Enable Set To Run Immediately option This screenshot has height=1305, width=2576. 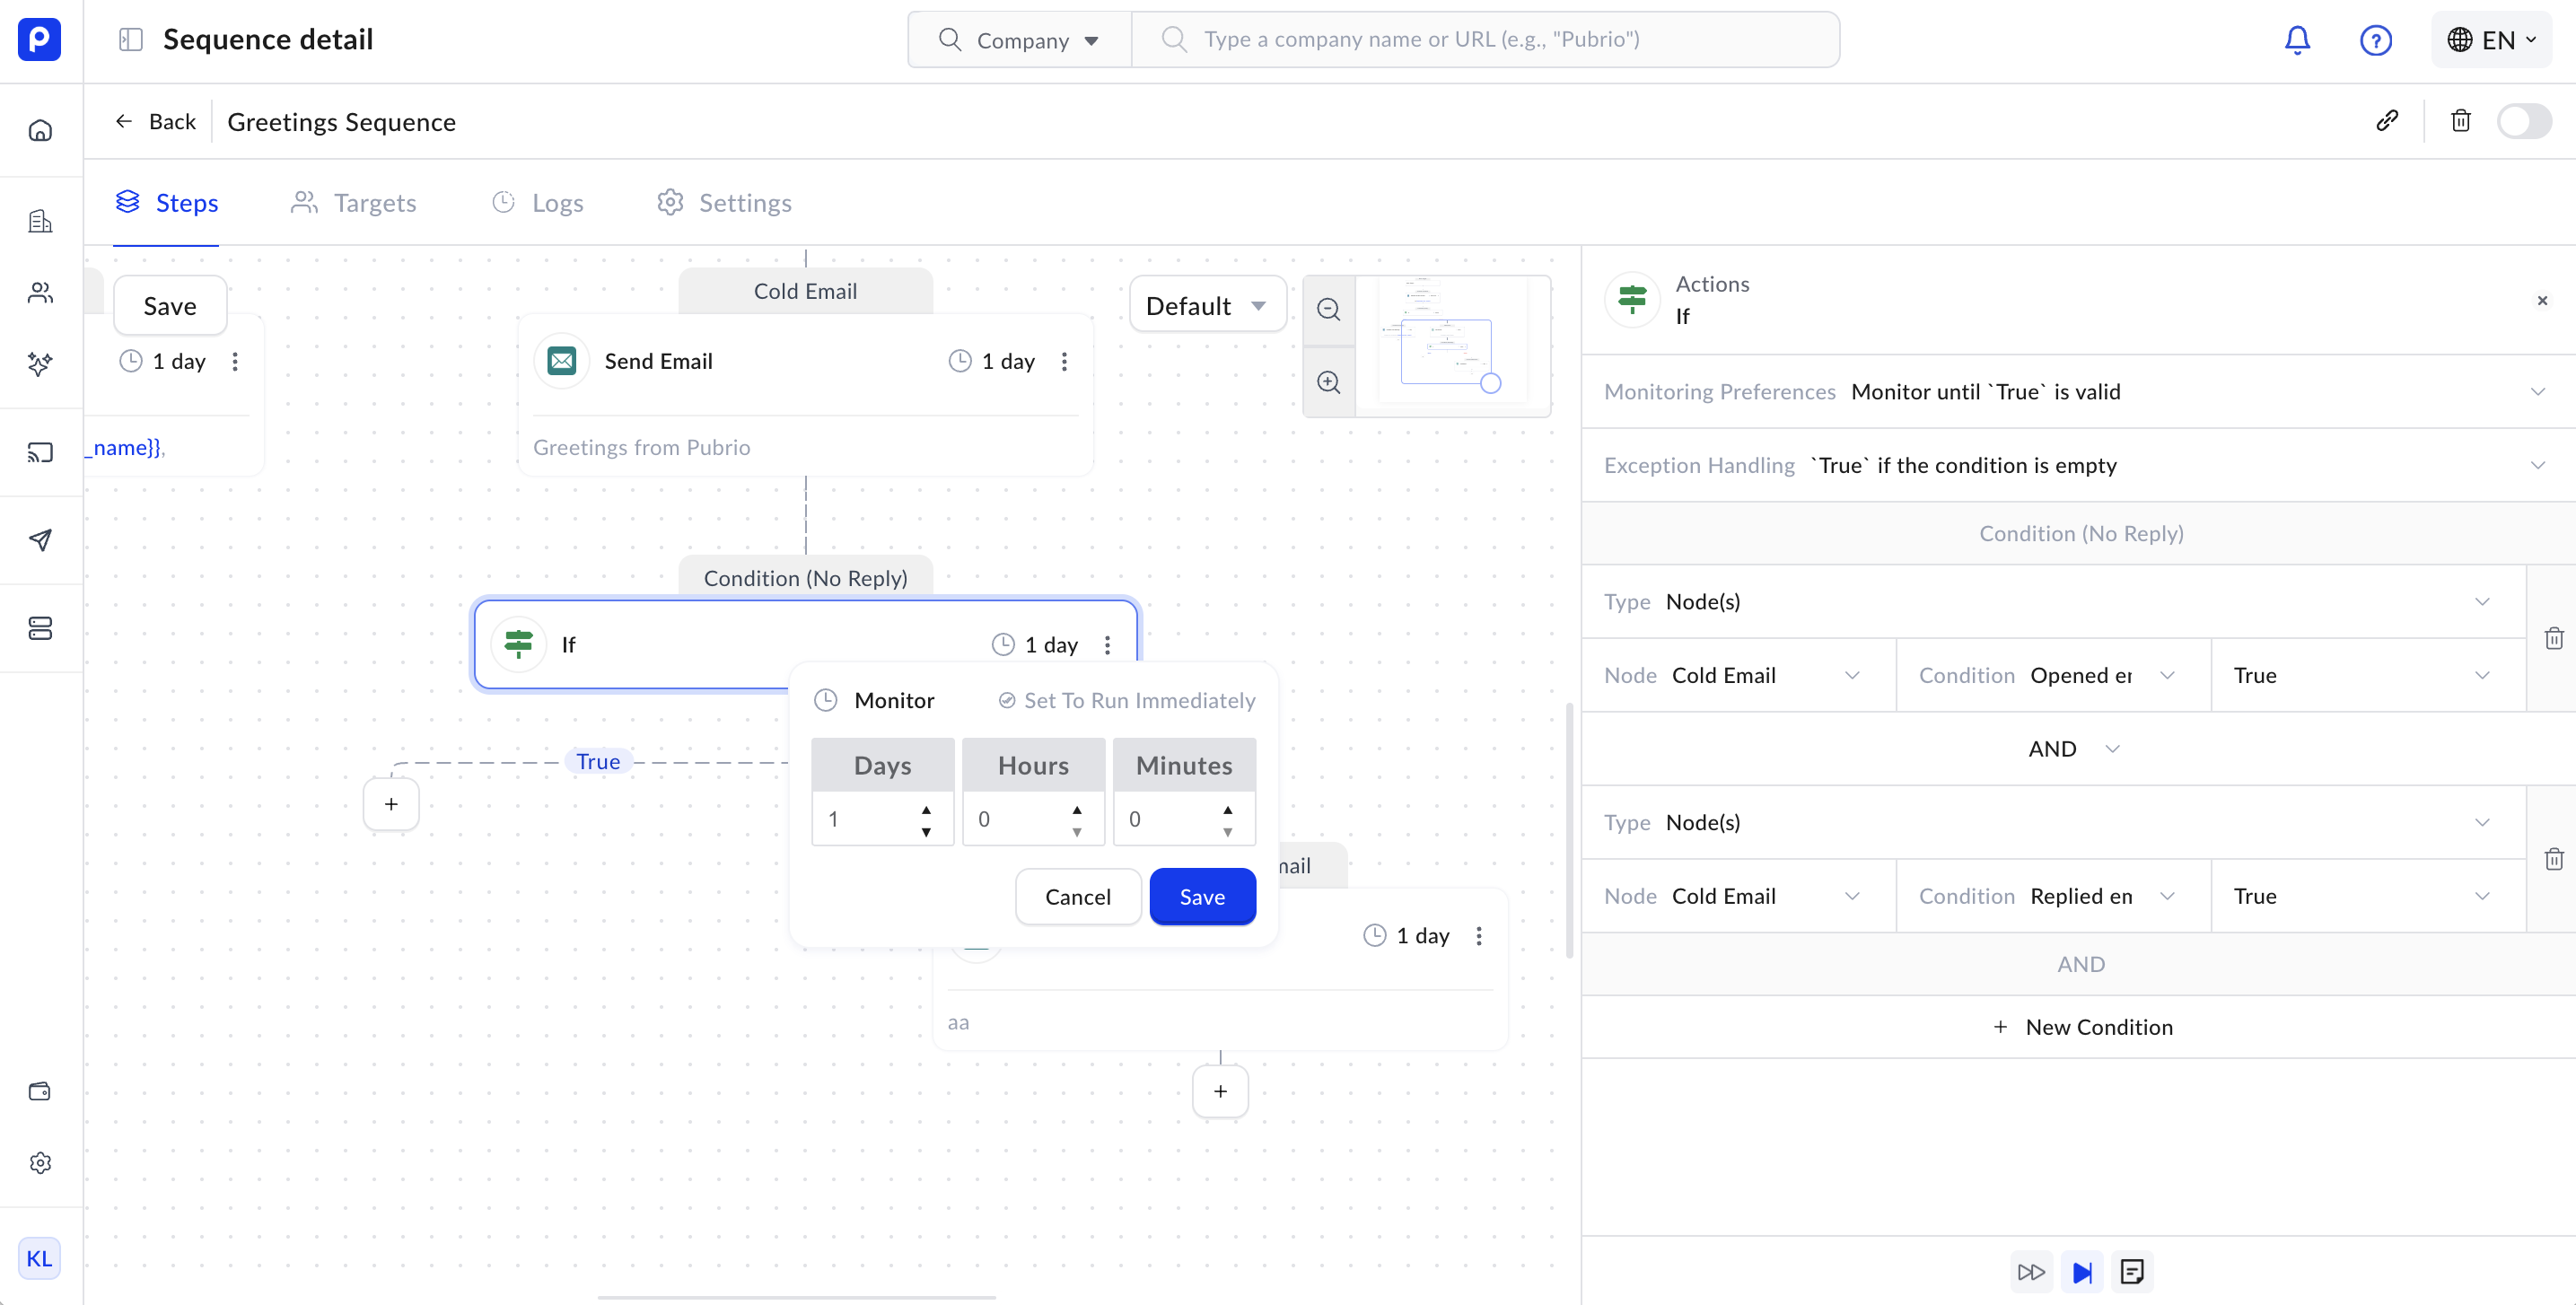click(1126, 700)
